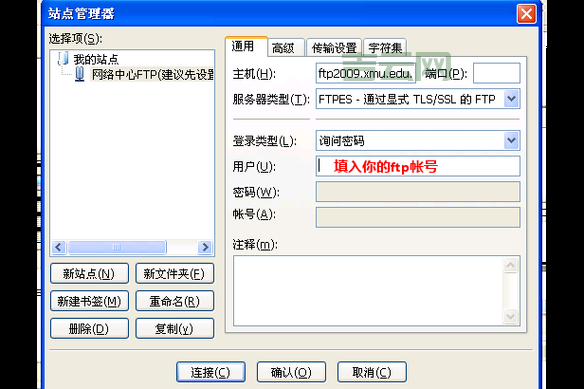Click the 密码 password field

[418, 192]
